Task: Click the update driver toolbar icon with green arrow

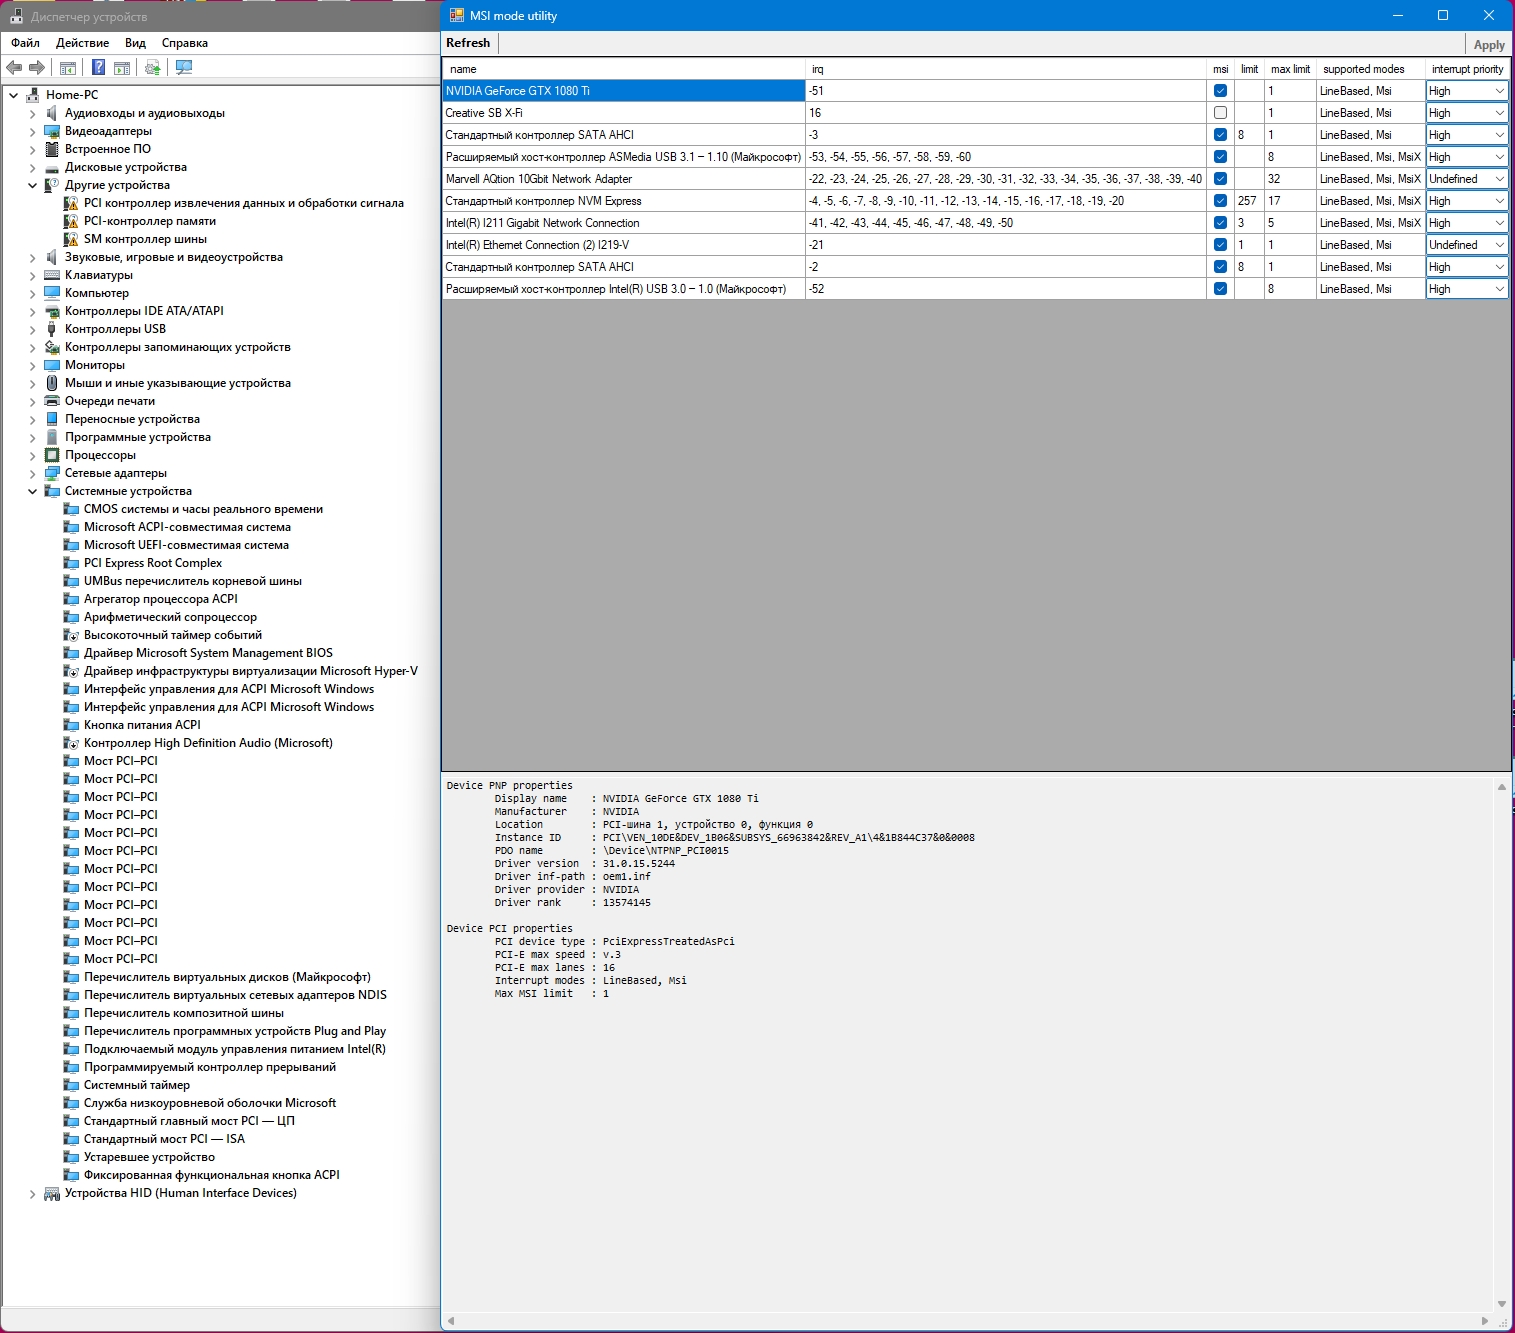Action: (x=153, y=67)
